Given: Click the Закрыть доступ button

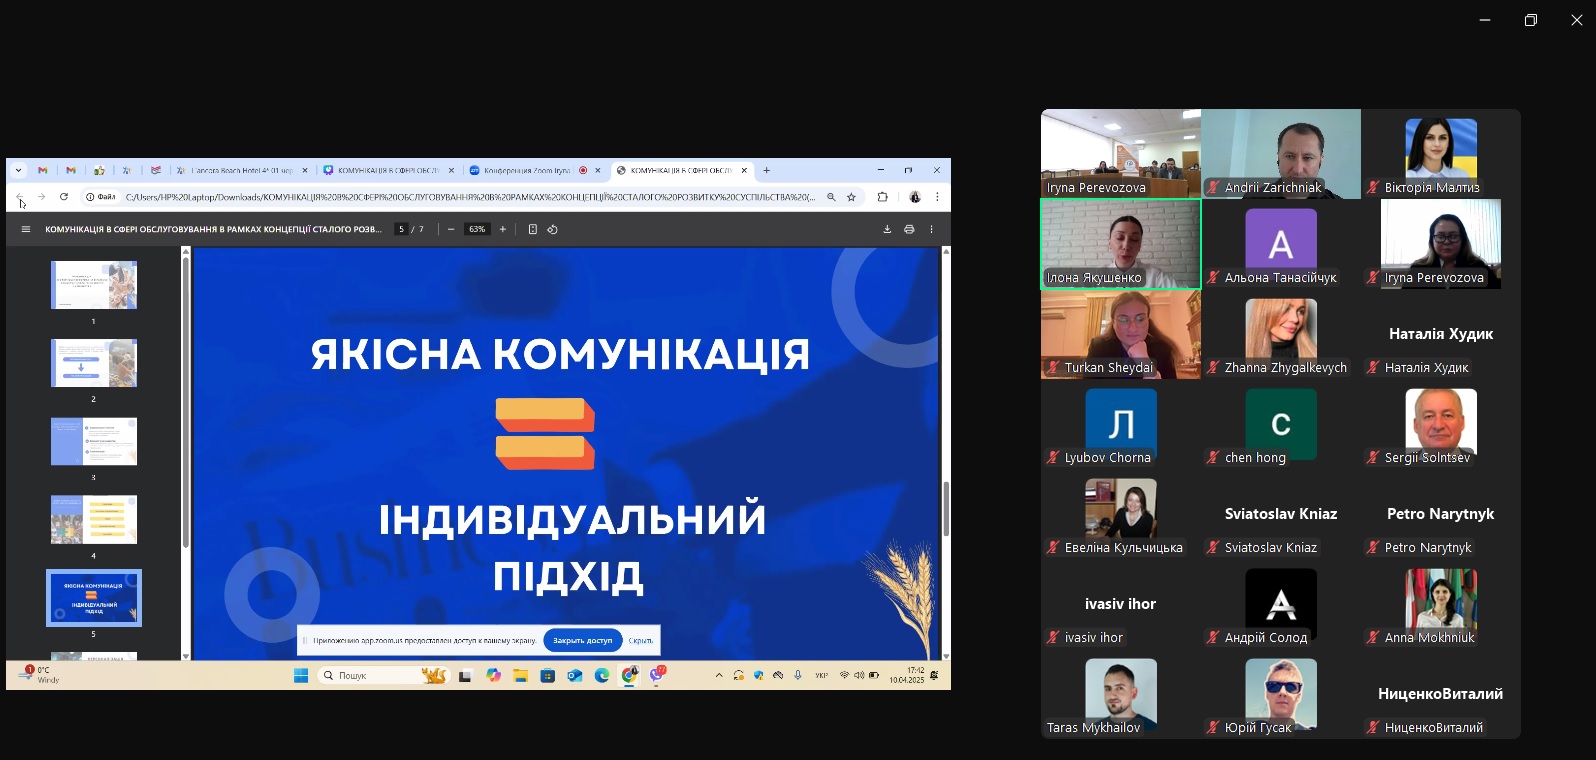Looking at the screenshot, I should 583,640.
